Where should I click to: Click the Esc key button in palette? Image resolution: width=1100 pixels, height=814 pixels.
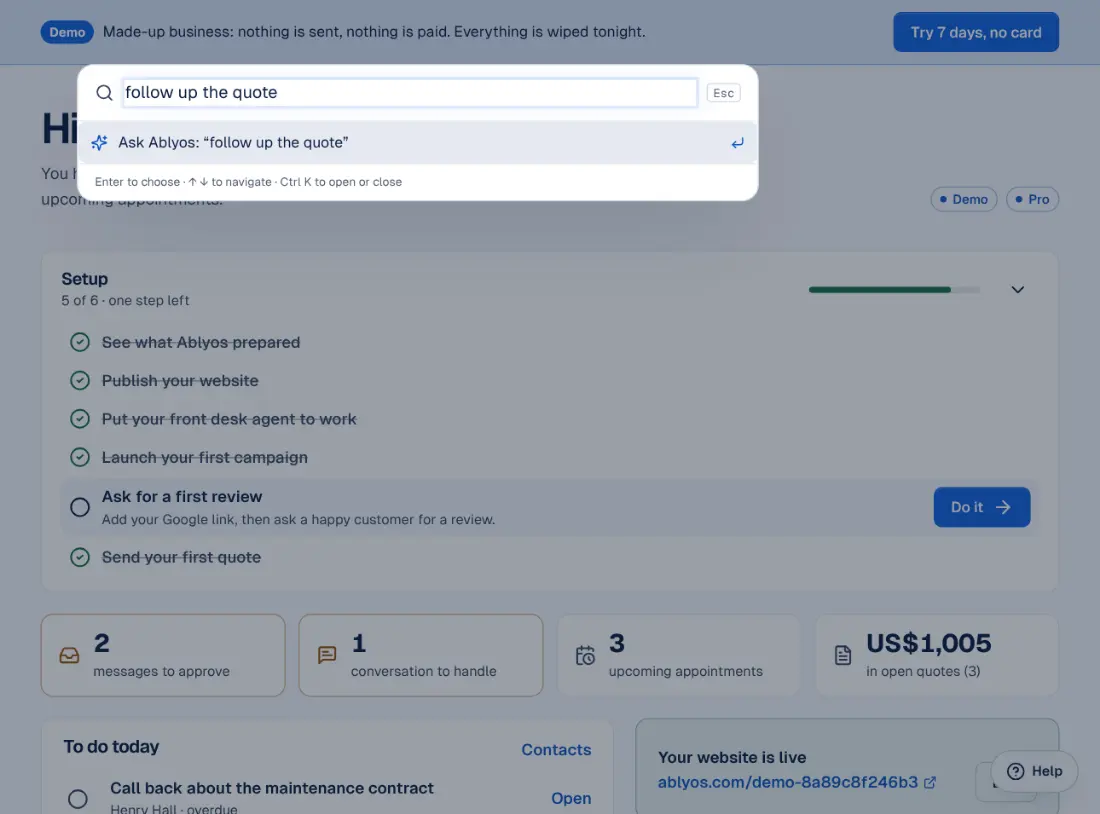click(723, 93)
